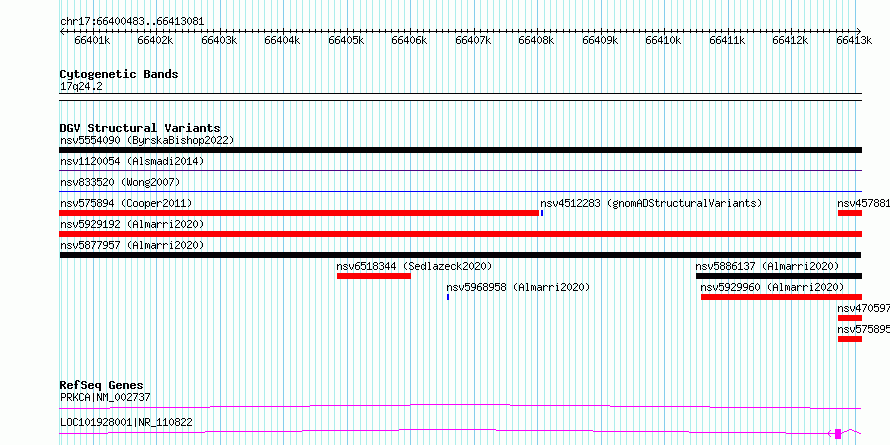Select variant label nsv5877957 (Almarri2020)
890x445 pixels.
click(132, 245)
